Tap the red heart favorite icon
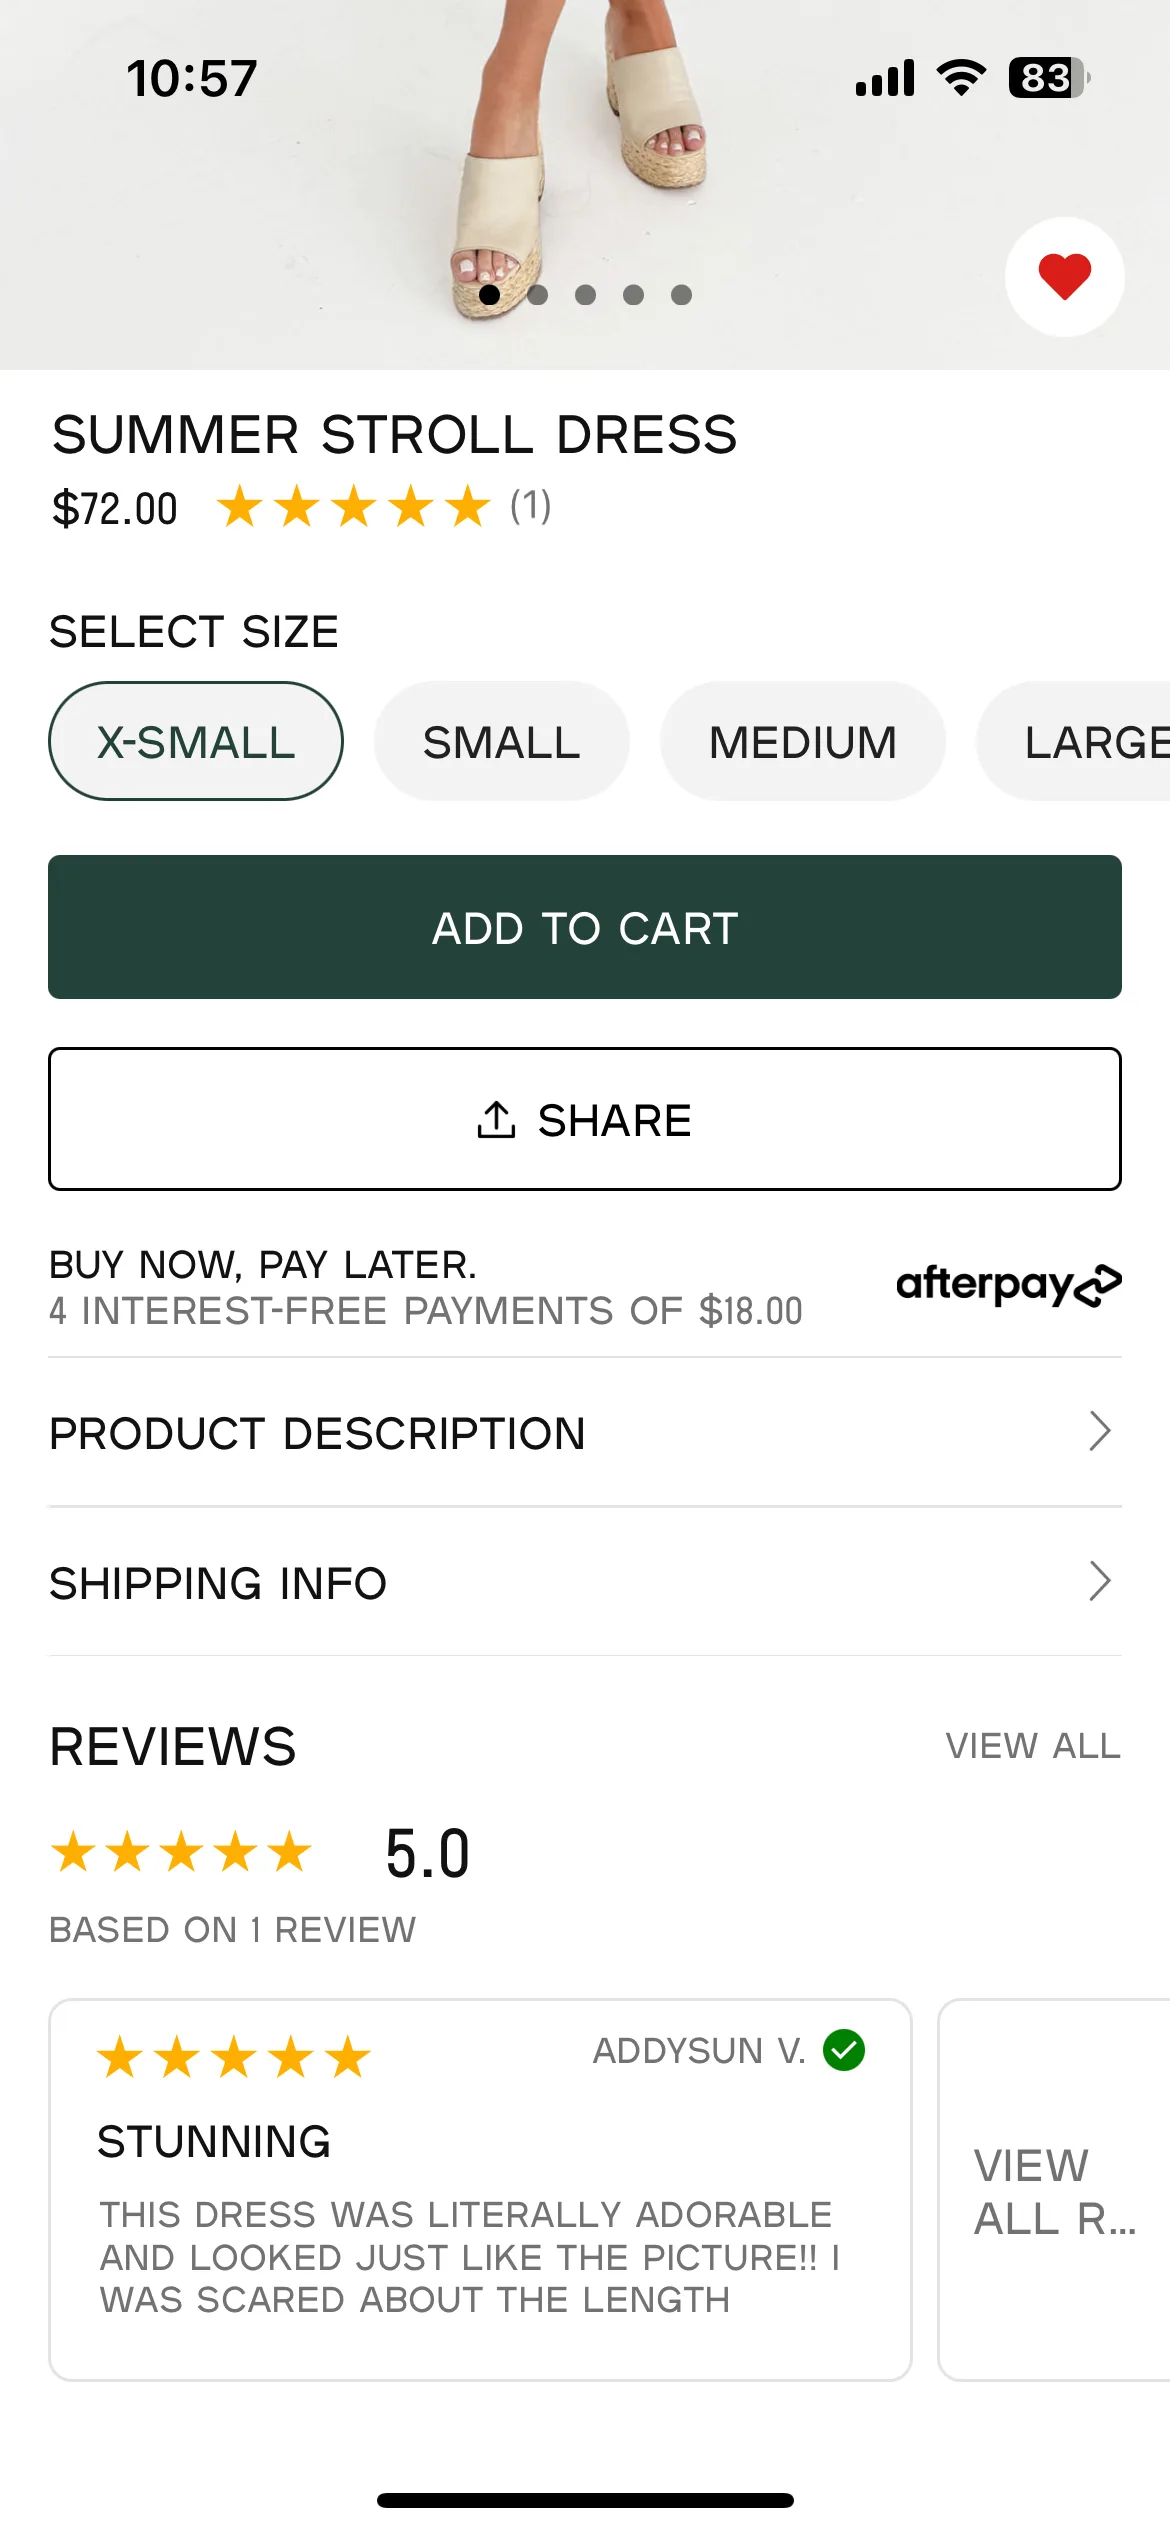Screen dimensions: 1170x2532 point(1064,277)
